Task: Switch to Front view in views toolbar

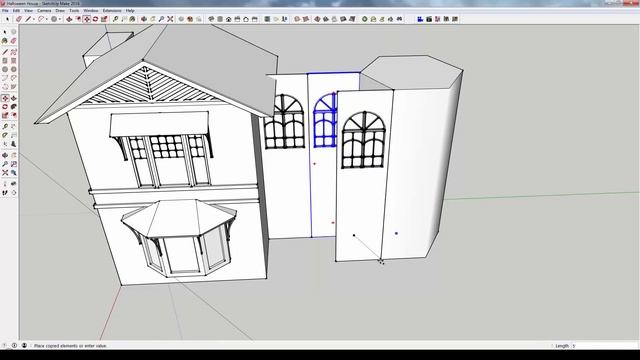Action: 229,19
